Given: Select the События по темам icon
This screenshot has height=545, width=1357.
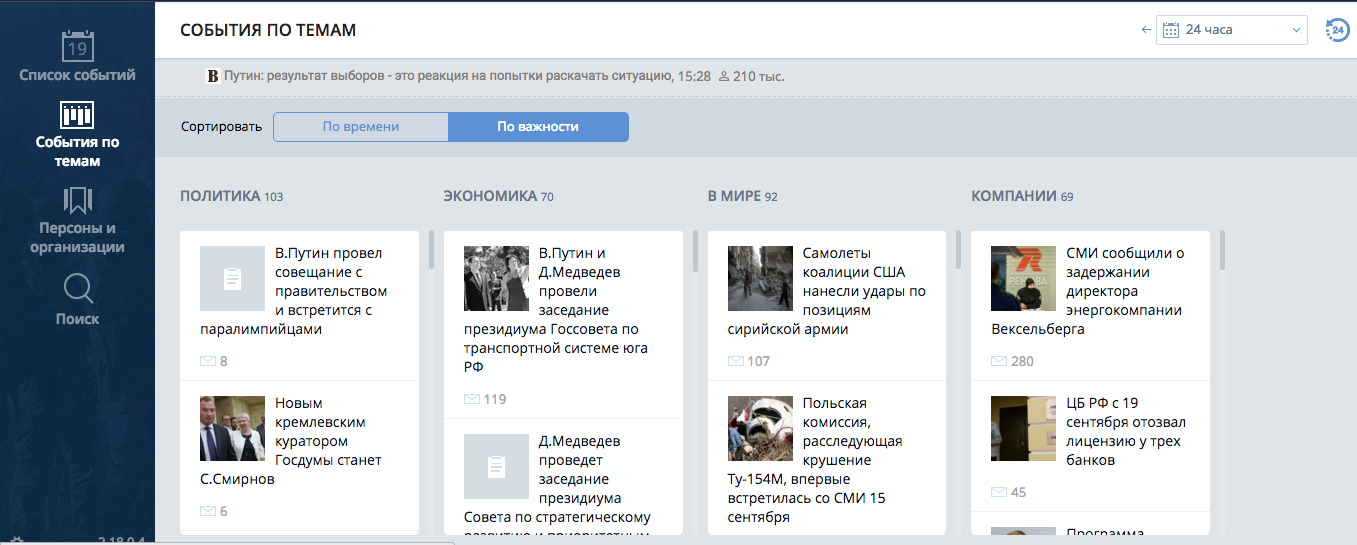Looking at the screenshot, I should point(77,115).
